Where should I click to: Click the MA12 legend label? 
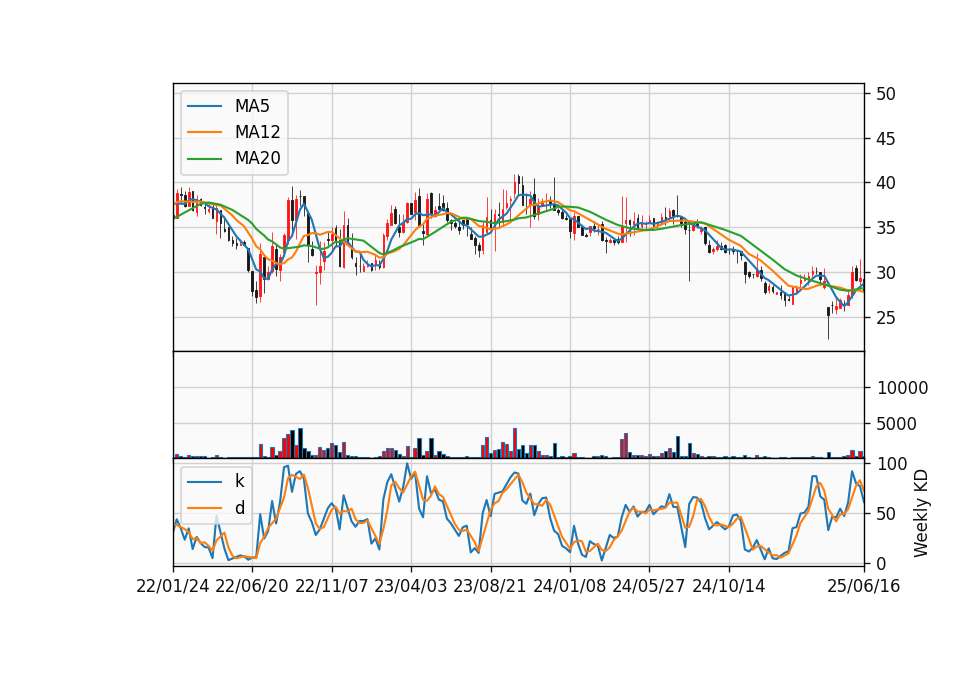[257, 132]
